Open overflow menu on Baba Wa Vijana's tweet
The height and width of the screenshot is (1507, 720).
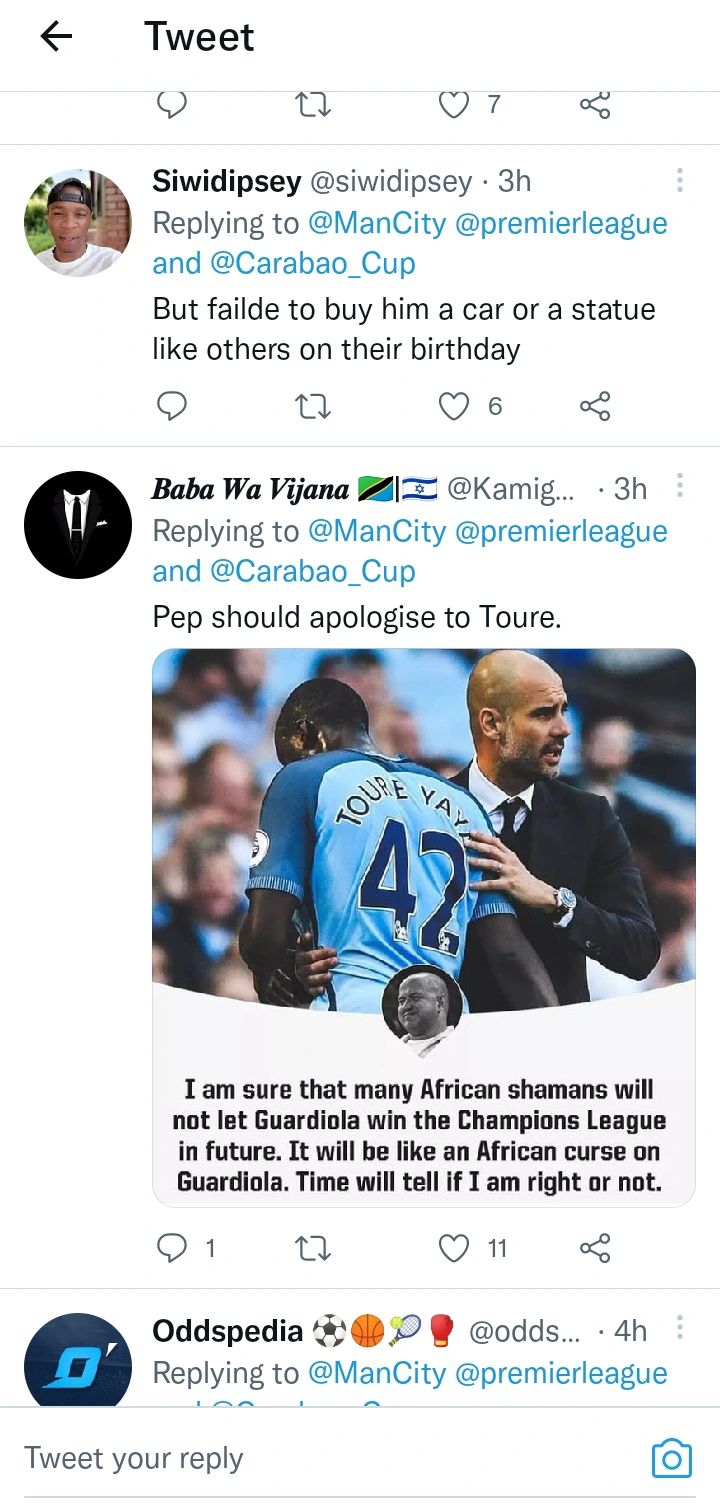click(x=679, y=487)
